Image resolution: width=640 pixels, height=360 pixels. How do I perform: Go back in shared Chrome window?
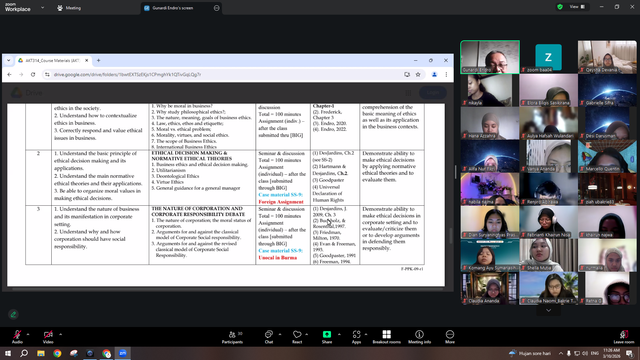pyautogui.click(x=9, y=75)
